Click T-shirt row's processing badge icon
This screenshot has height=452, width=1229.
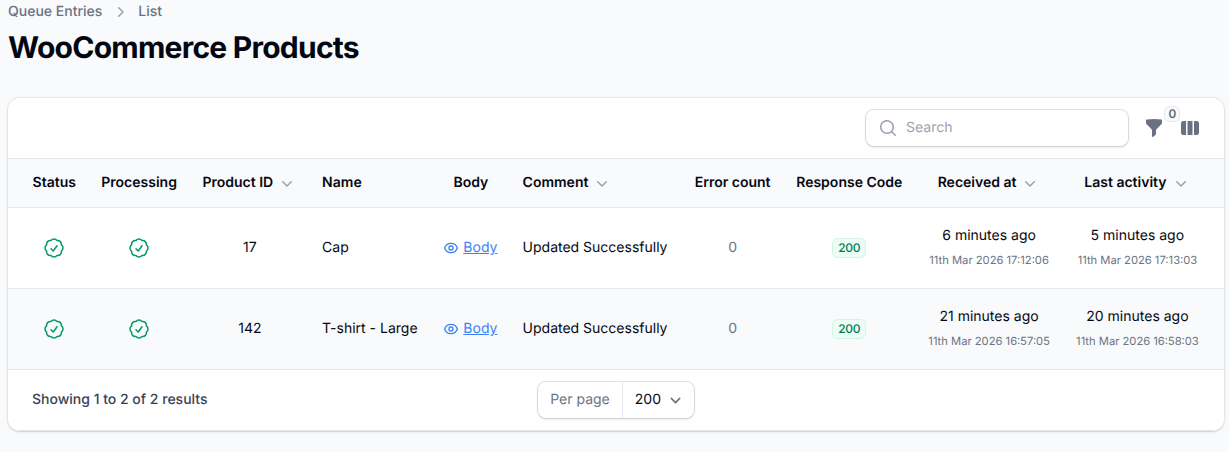(139, 329)
